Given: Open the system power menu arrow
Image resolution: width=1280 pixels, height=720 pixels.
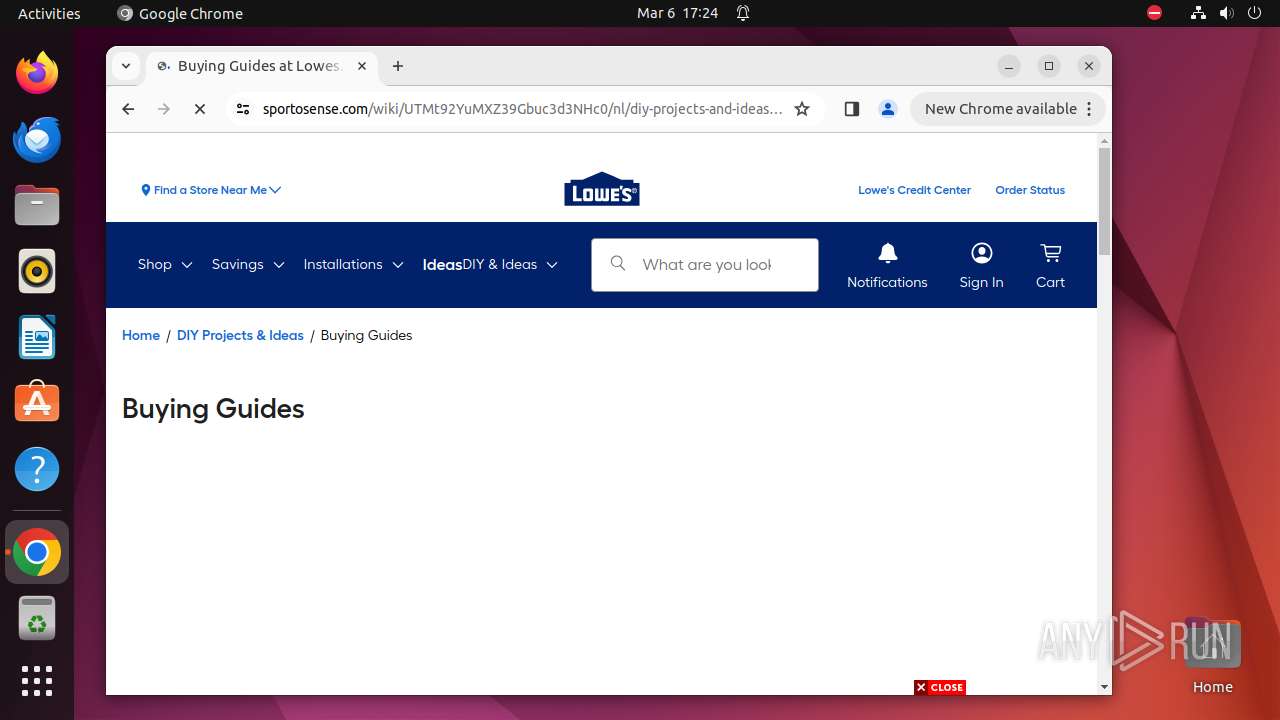Looking at the screenshot, I should 1256,13.
